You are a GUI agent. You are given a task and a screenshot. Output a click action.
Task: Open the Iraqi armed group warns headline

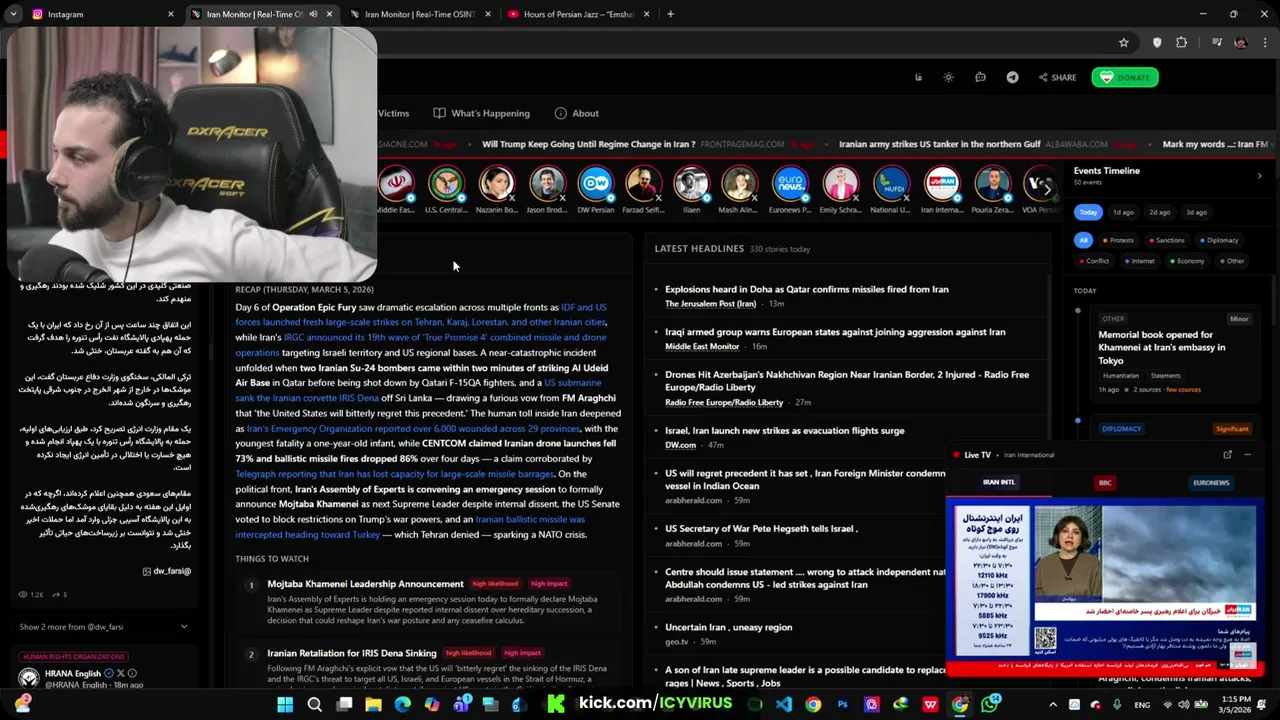[835, 332]
